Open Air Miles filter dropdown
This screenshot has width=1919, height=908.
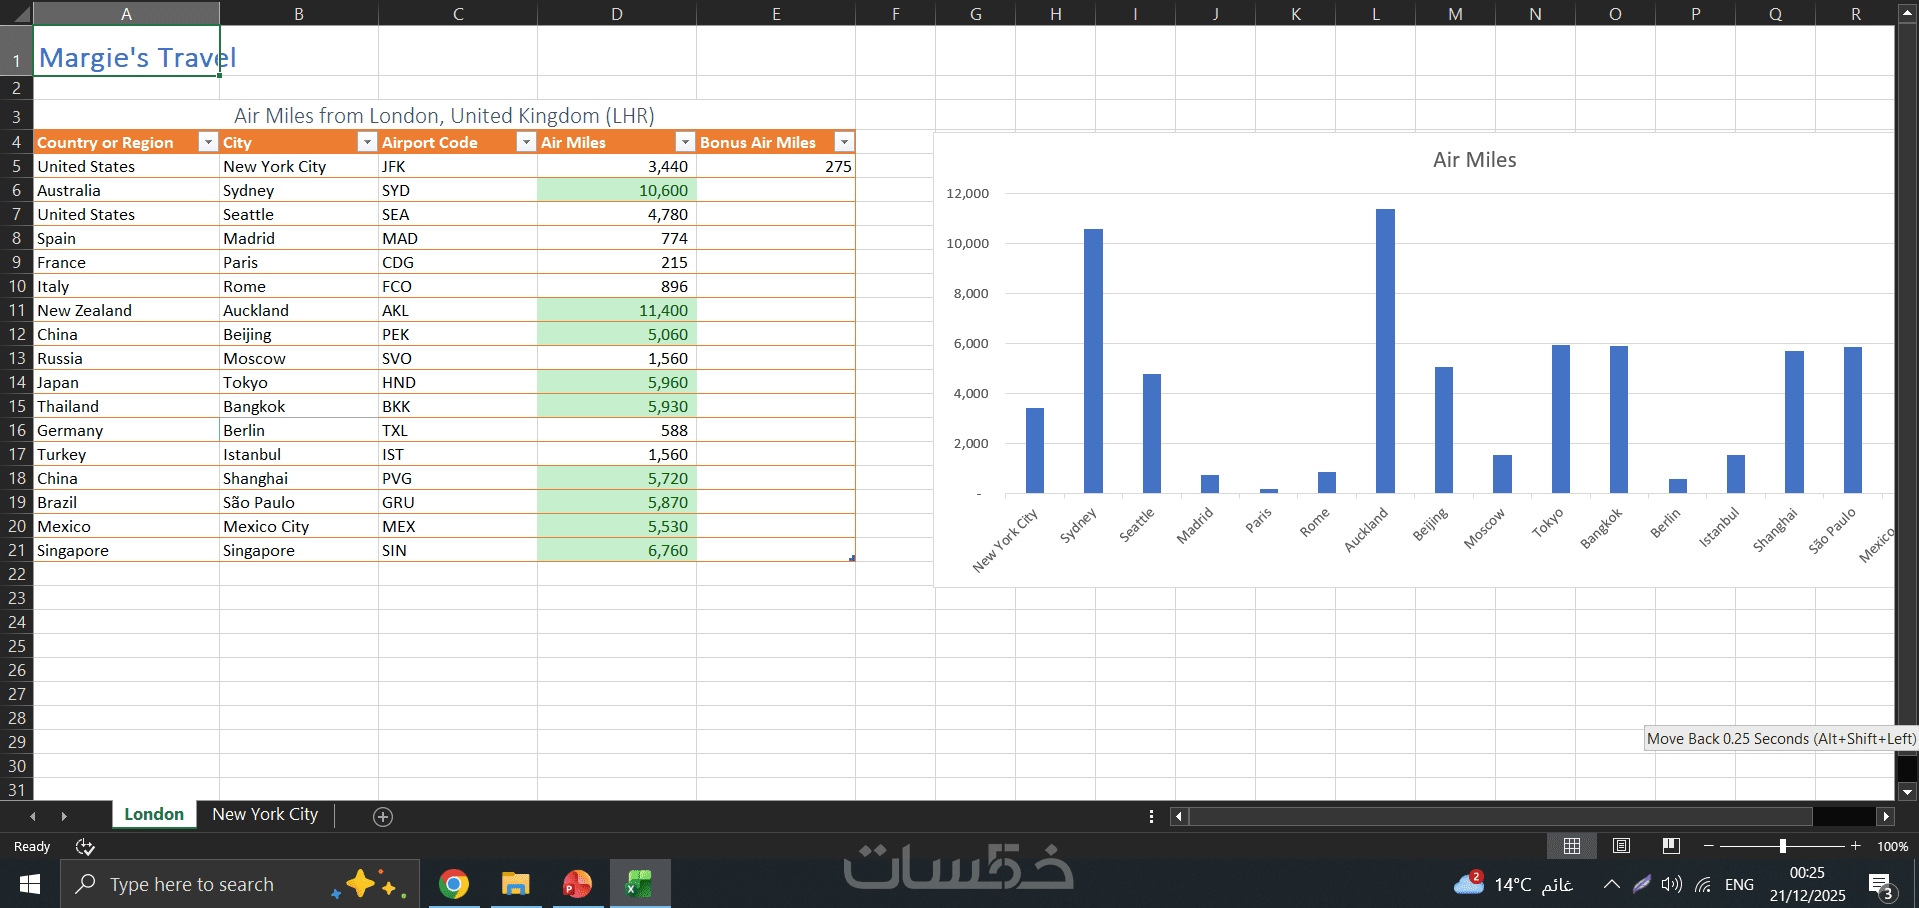click(685, 142)
